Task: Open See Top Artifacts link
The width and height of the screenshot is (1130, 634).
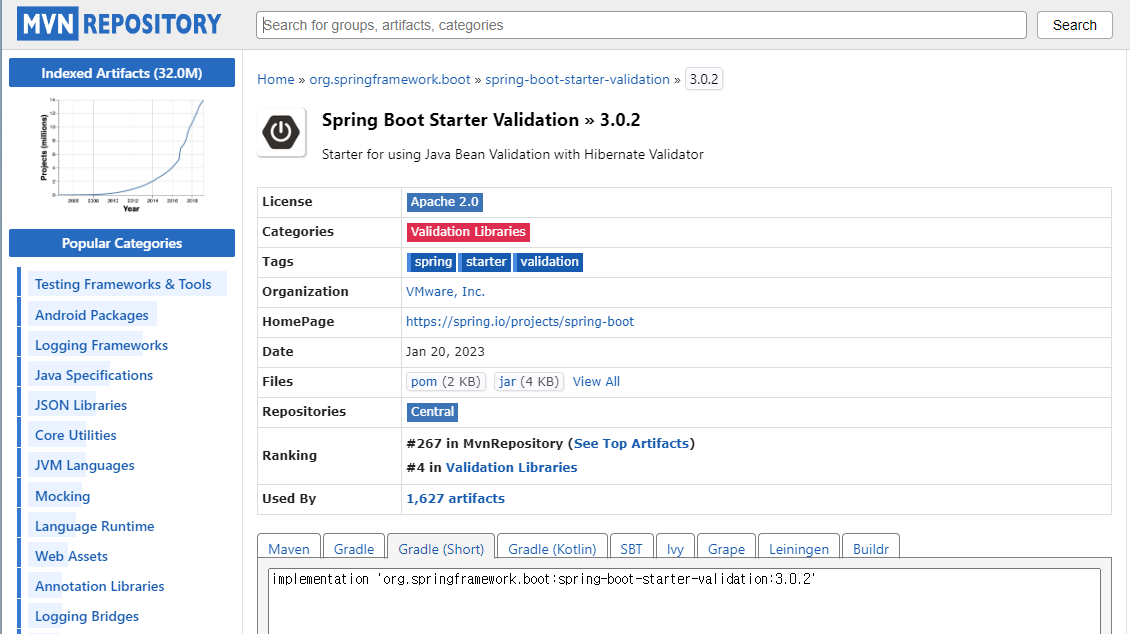Action: (631, 444)
